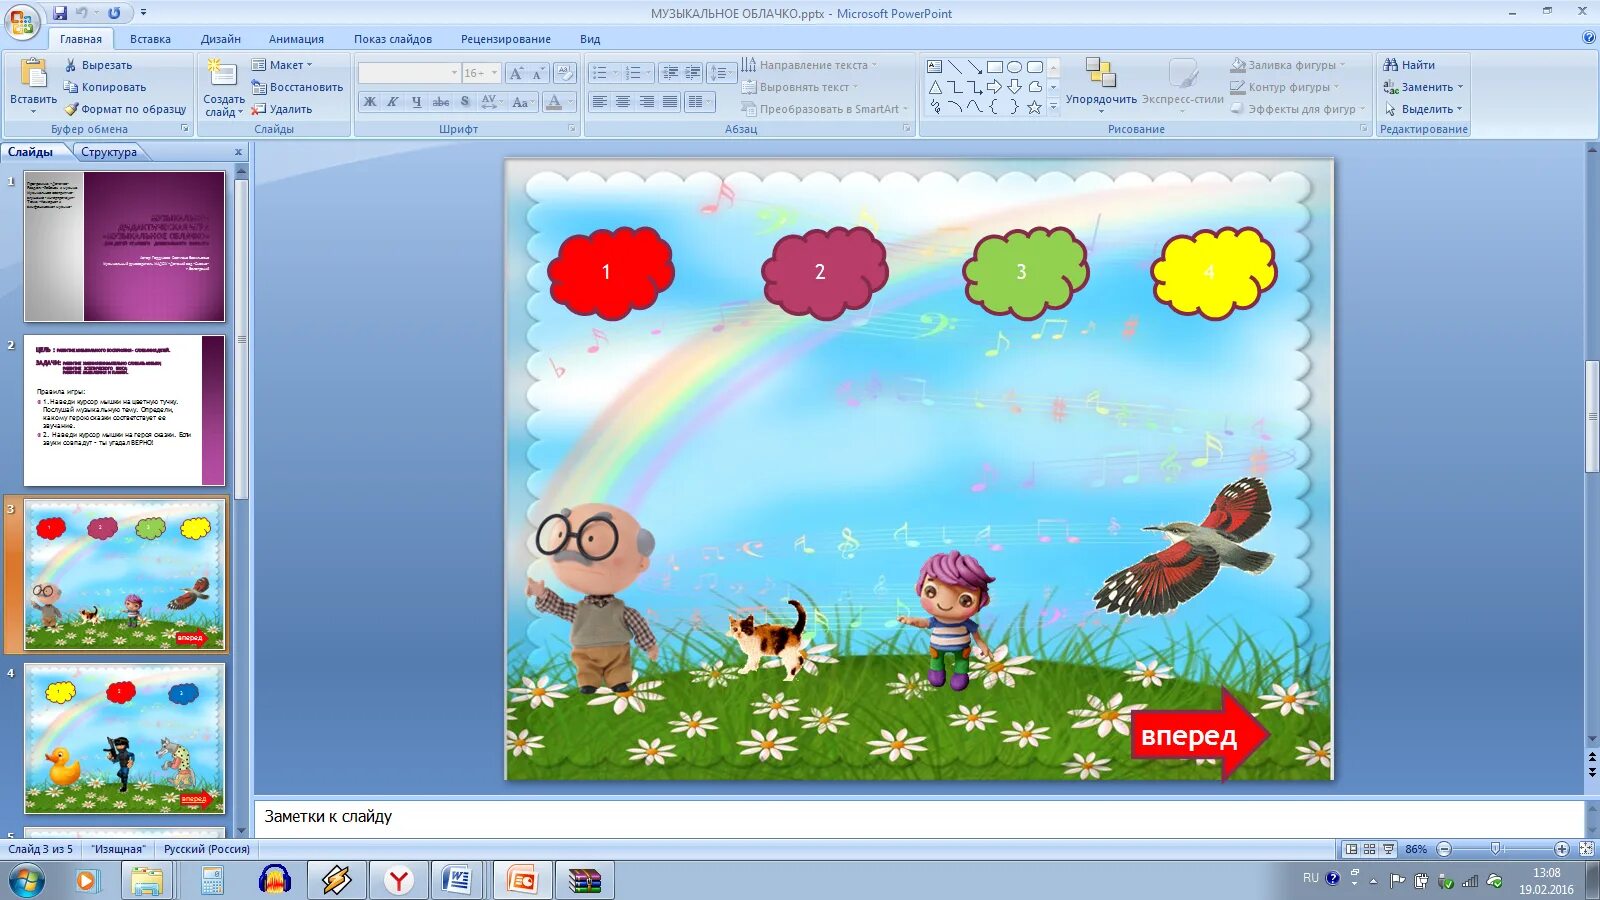Delete slide with Удалить
This screenshot has height=900, width=1600.
coord(282,109)
